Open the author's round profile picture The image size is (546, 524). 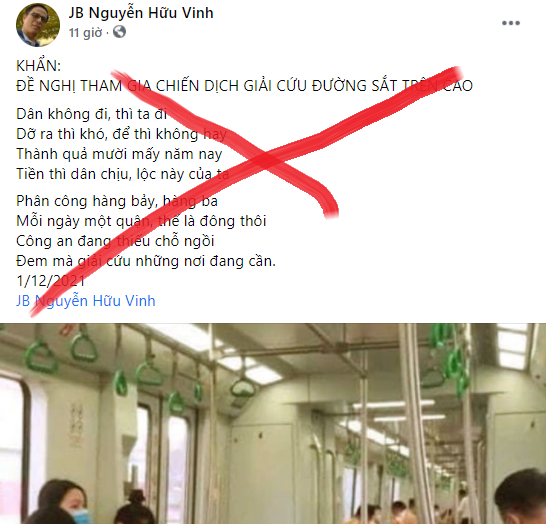[x=38, y=25]
